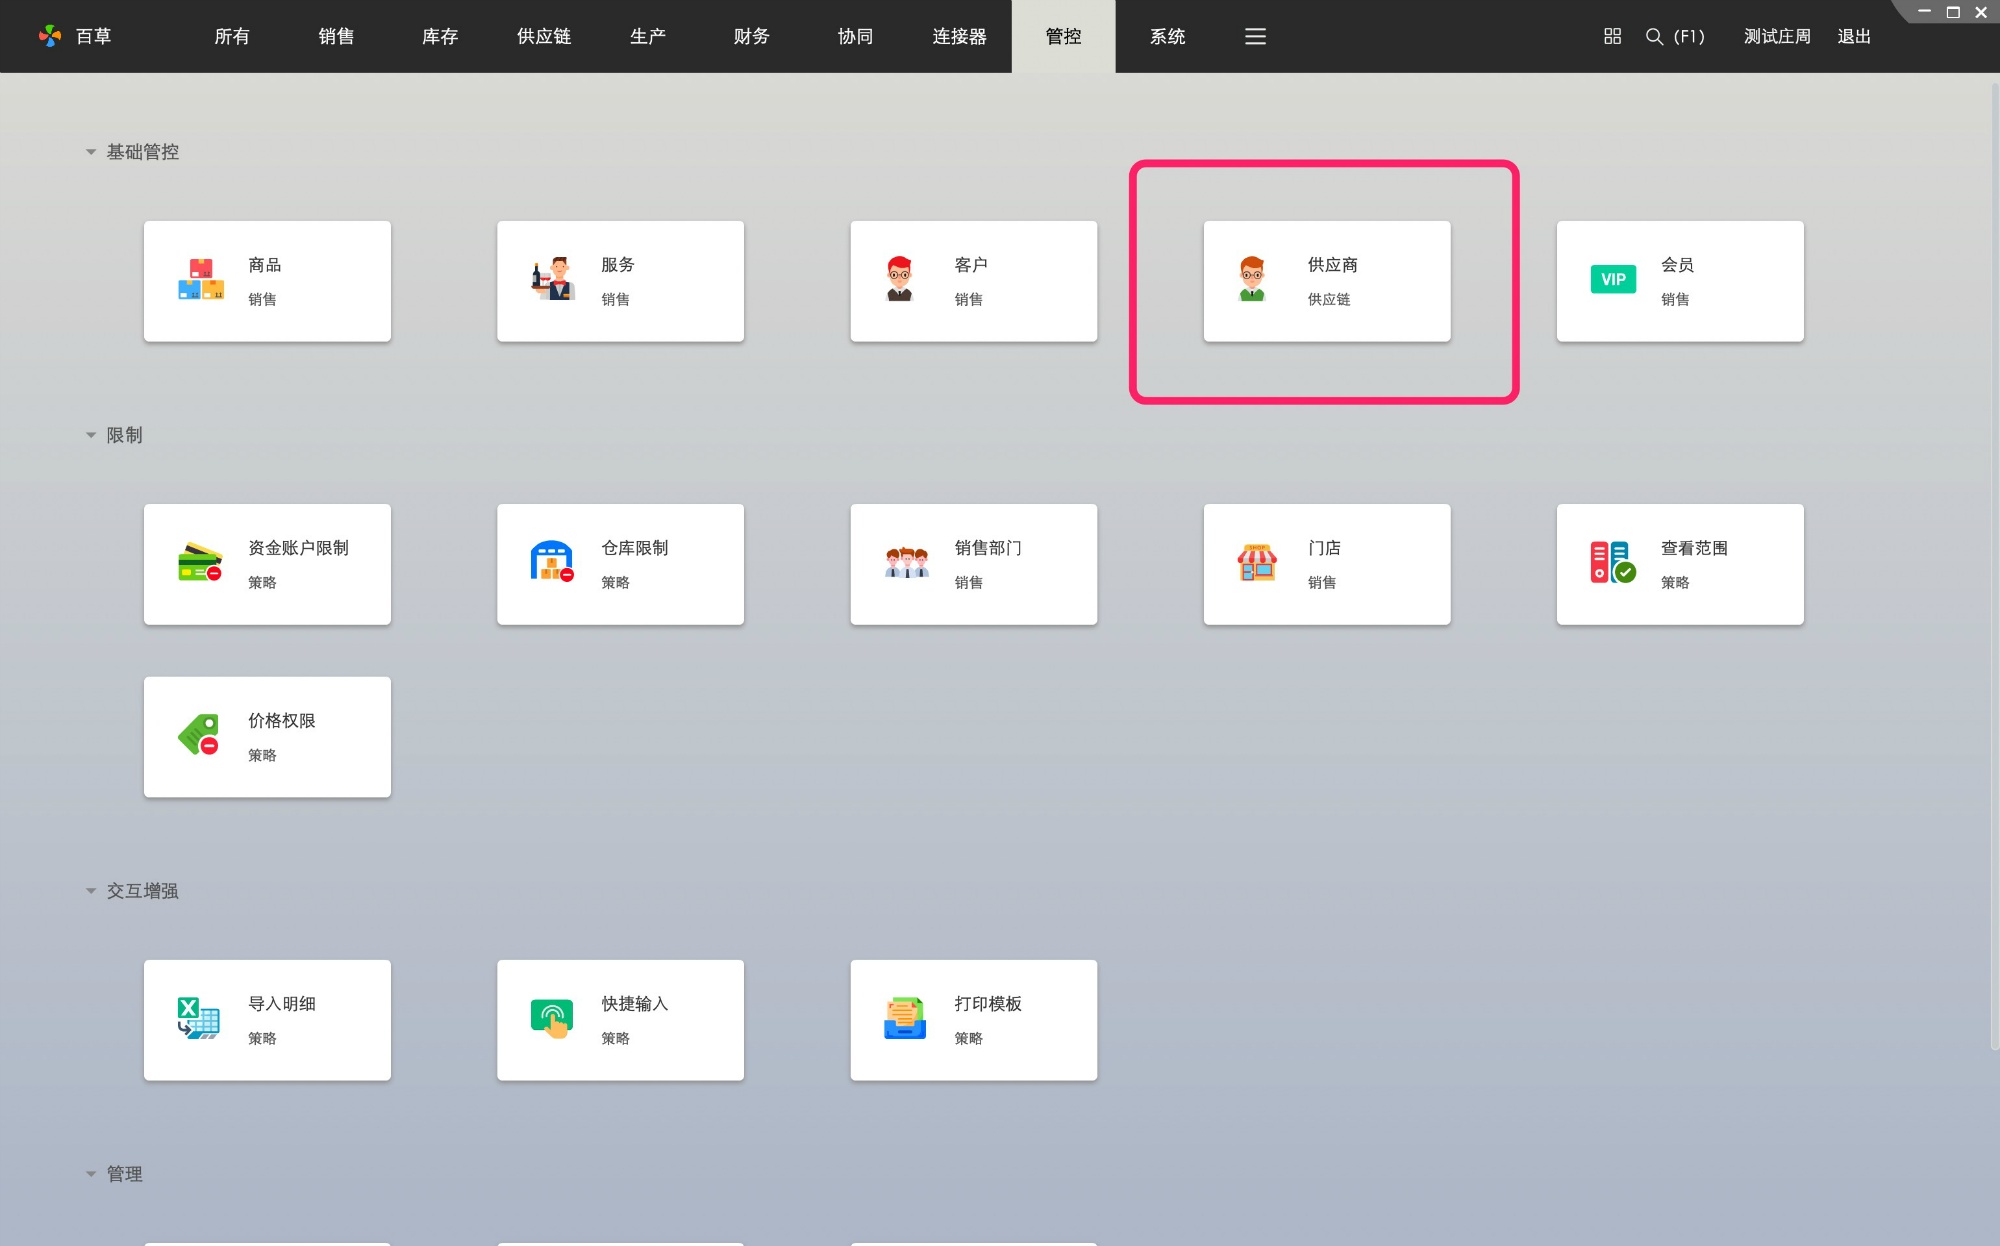
Task: Collapse the 交互增强 section
Action: click(x=91, y=891)
